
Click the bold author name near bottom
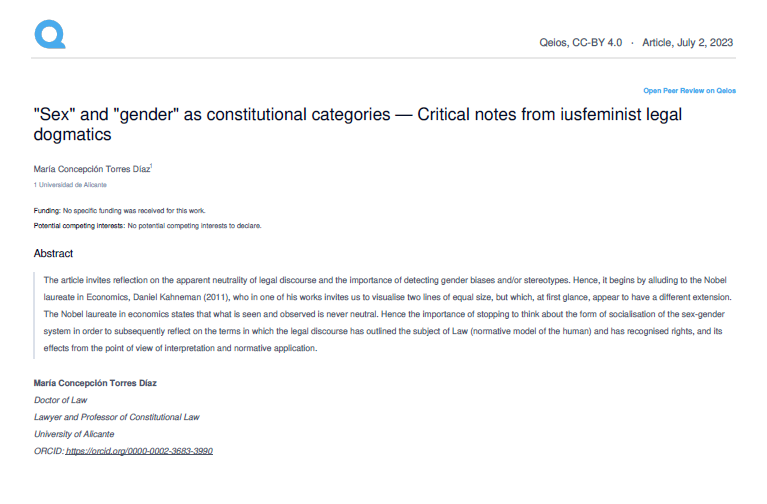[x=95, y=383]
